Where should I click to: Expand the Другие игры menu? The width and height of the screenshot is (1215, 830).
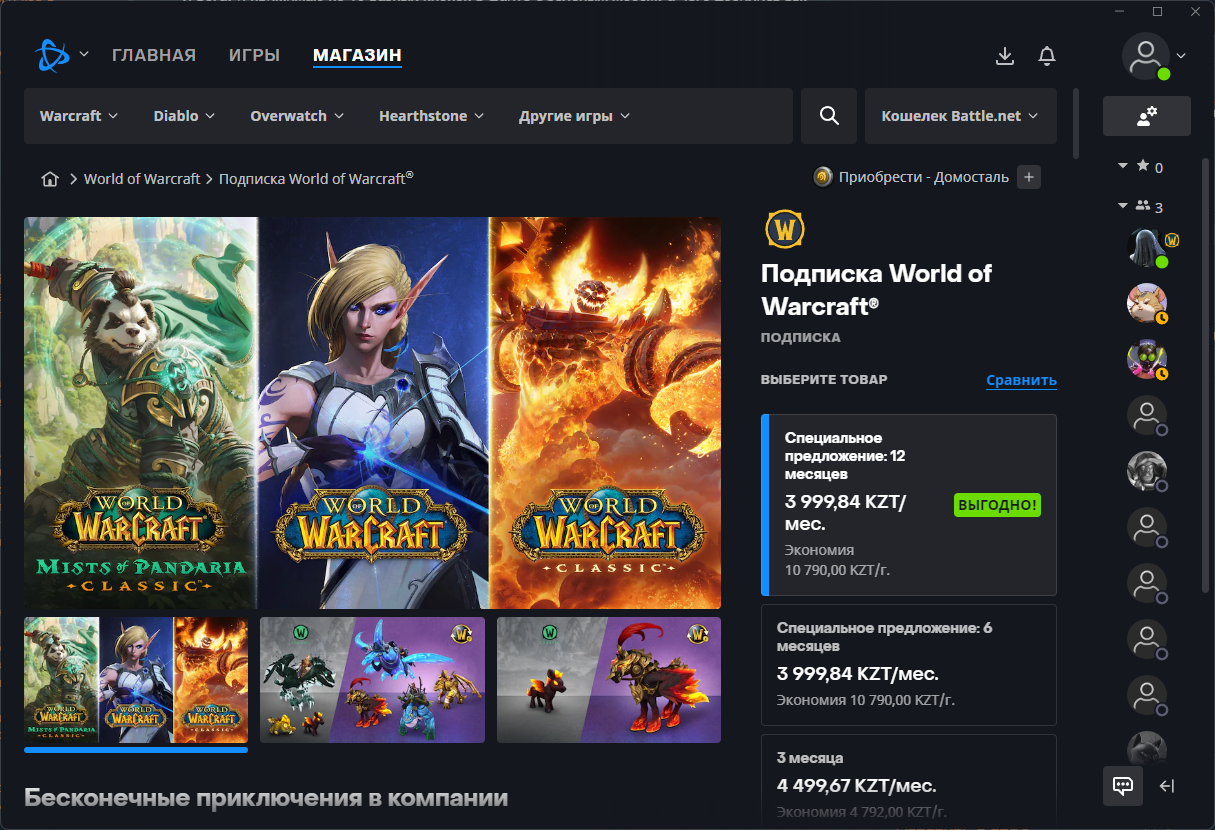(574, 116)
